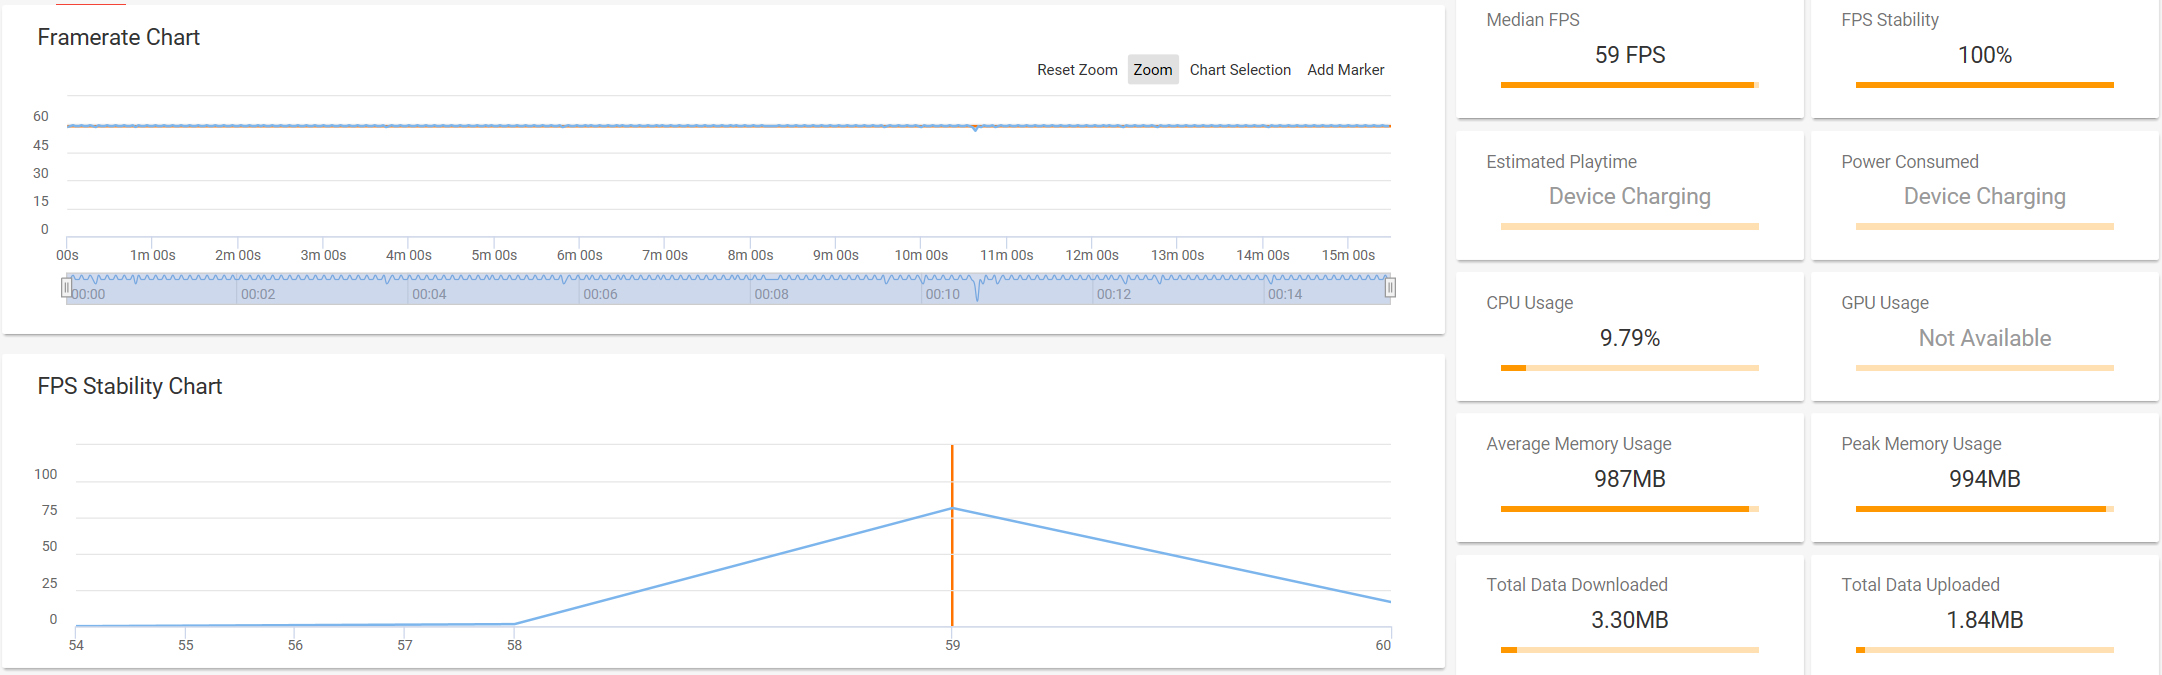Screen dimensions: 2162x675
Task: Click the CPU Usage progress bar
Action: coord(1630,368)
